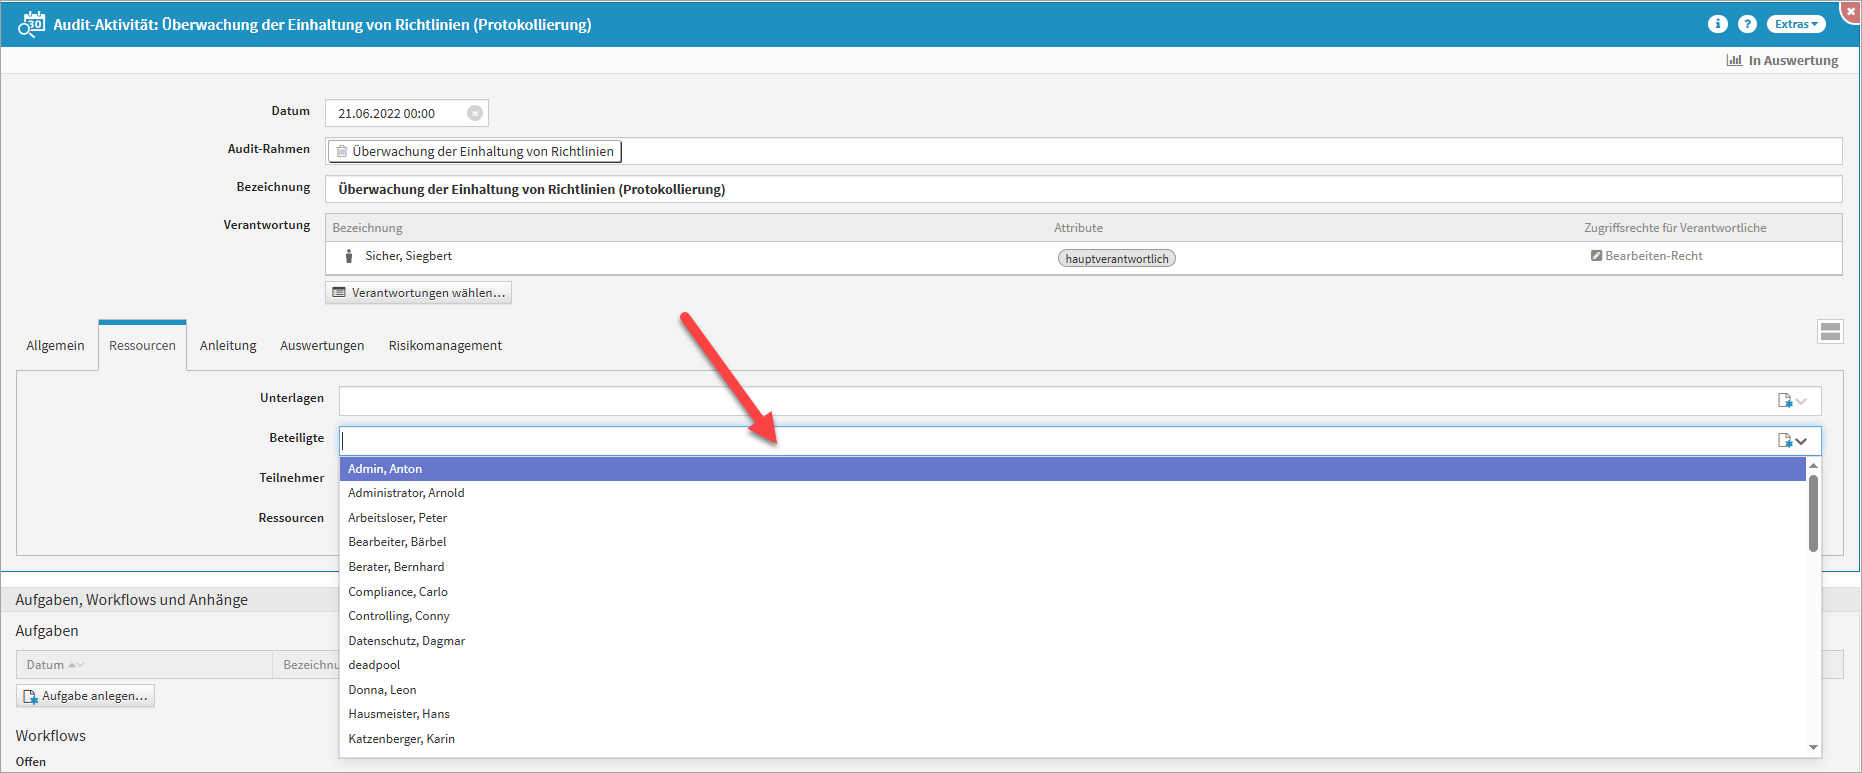
Task: Clear the Datum field with X icon
Action: pyautogui.click(x=475, y=113)
